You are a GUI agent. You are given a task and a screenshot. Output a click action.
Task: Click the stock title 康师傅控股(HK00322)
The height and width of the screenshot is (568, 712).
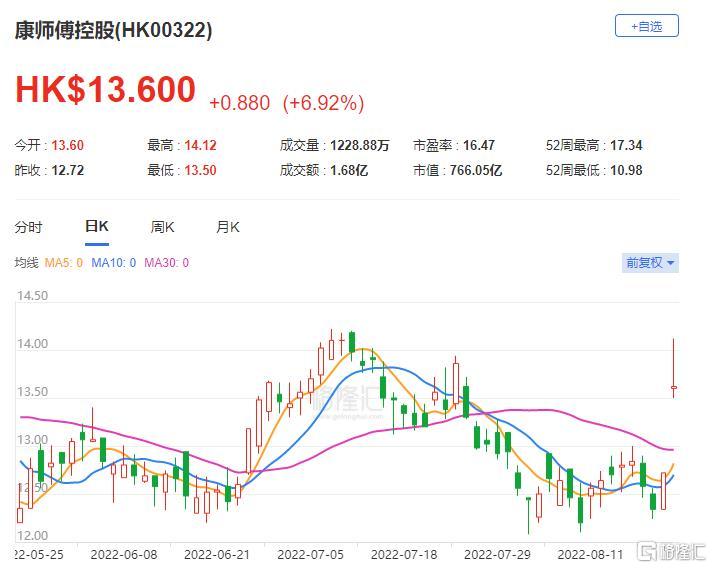[x=114, y=30]
